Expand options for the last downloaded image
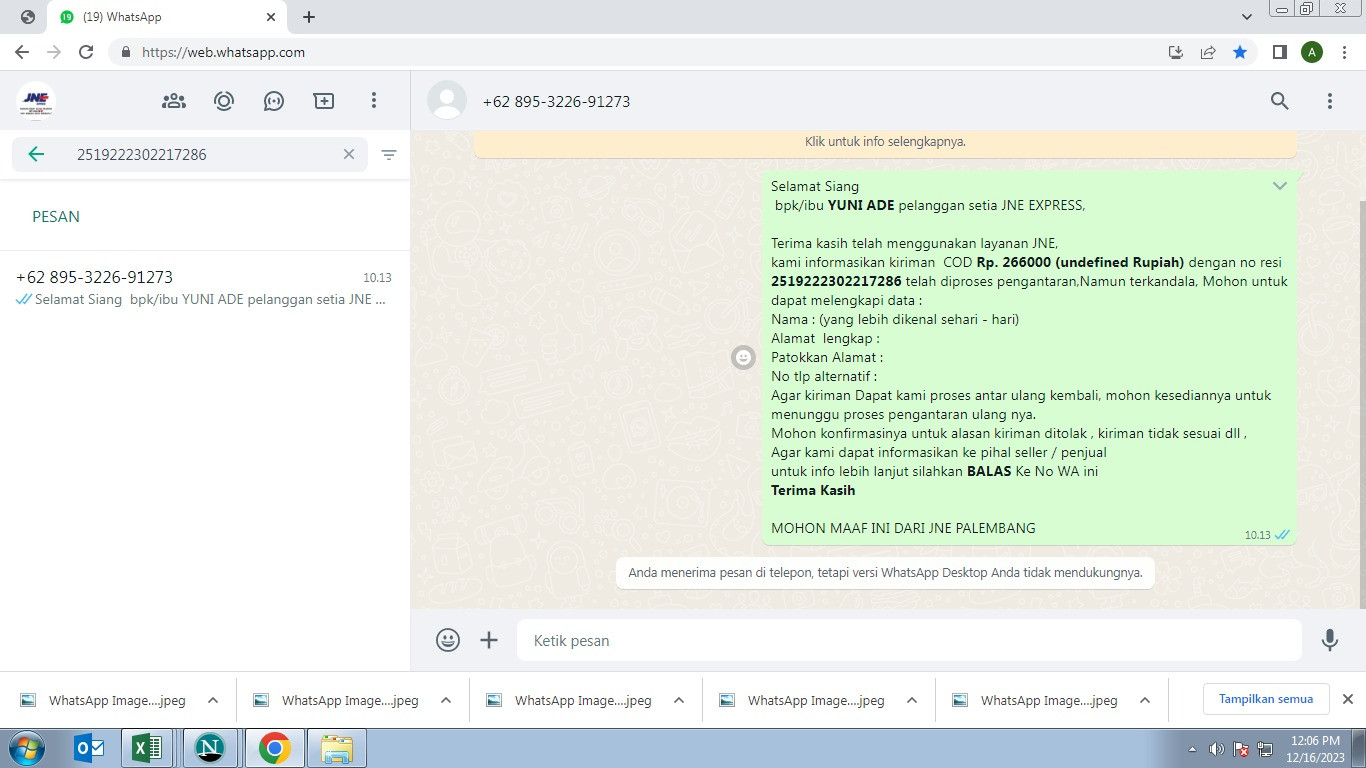Screen dimensions: 1366x768 click(1145, 700)
